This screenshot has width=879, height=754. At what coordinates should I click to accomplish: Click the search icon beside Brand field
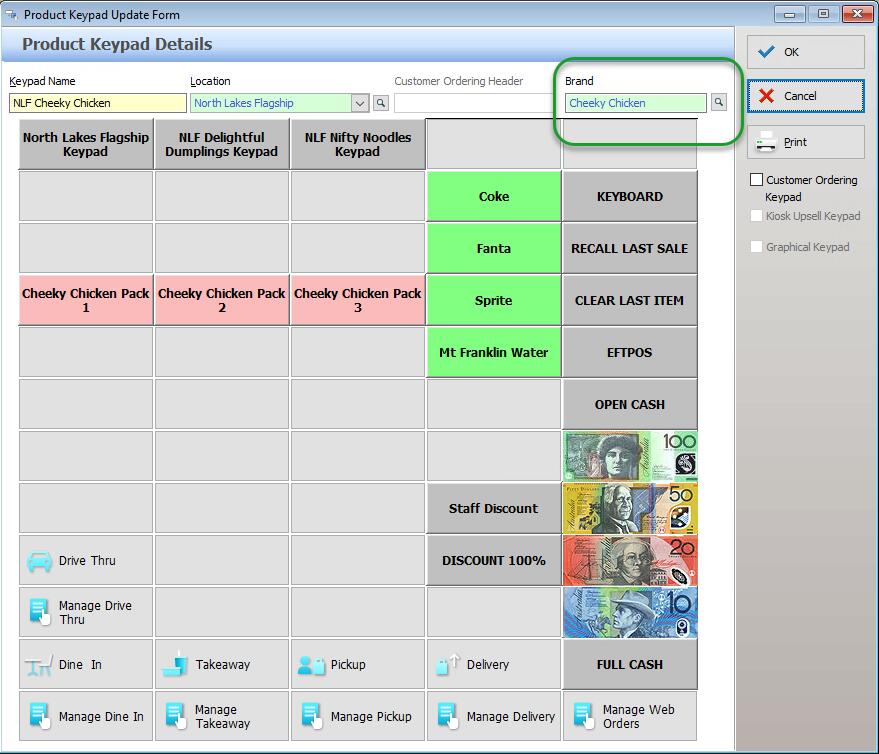[718, 103]
